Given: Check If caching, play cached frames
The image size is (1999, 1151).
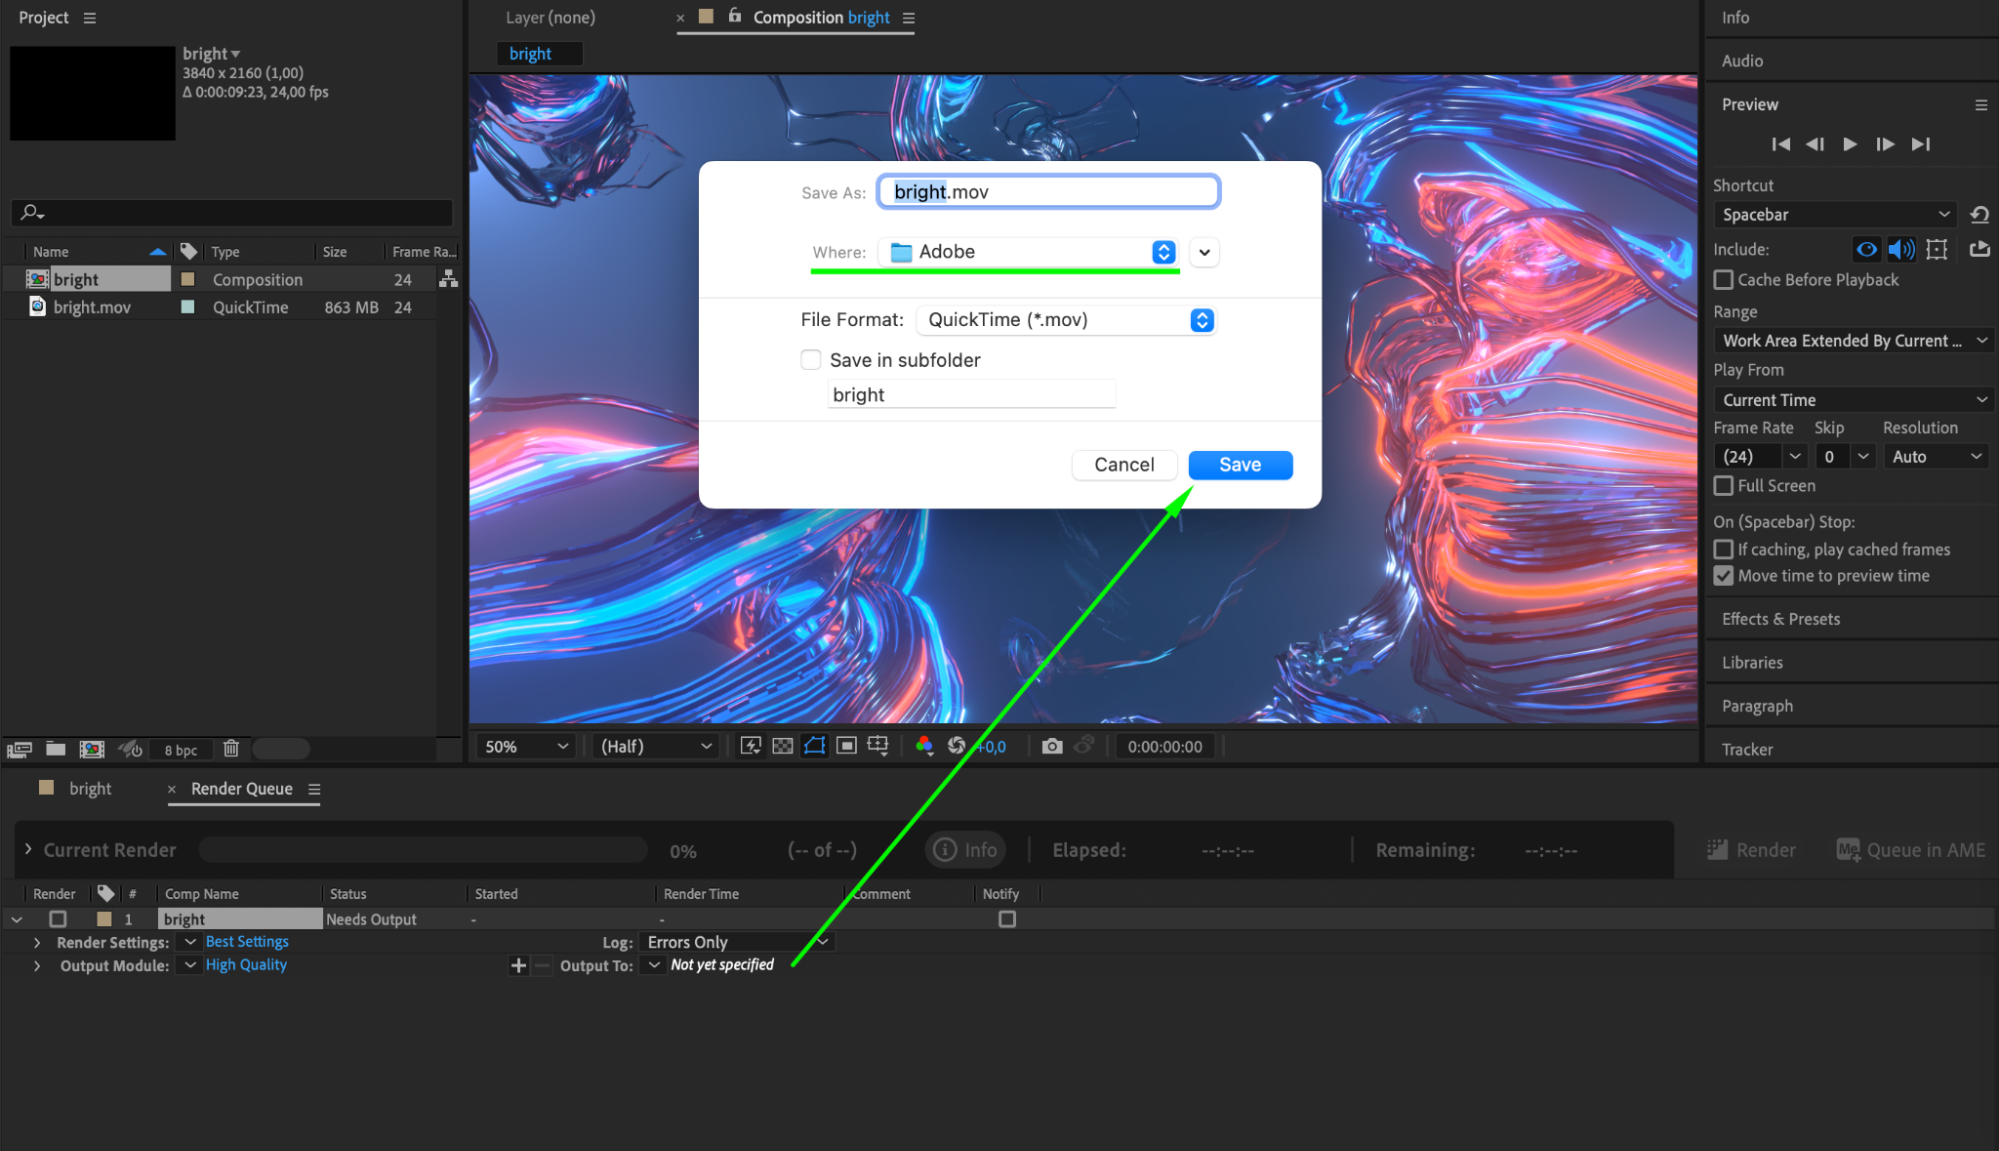Looking at the screenshot, I should 1724,549.
